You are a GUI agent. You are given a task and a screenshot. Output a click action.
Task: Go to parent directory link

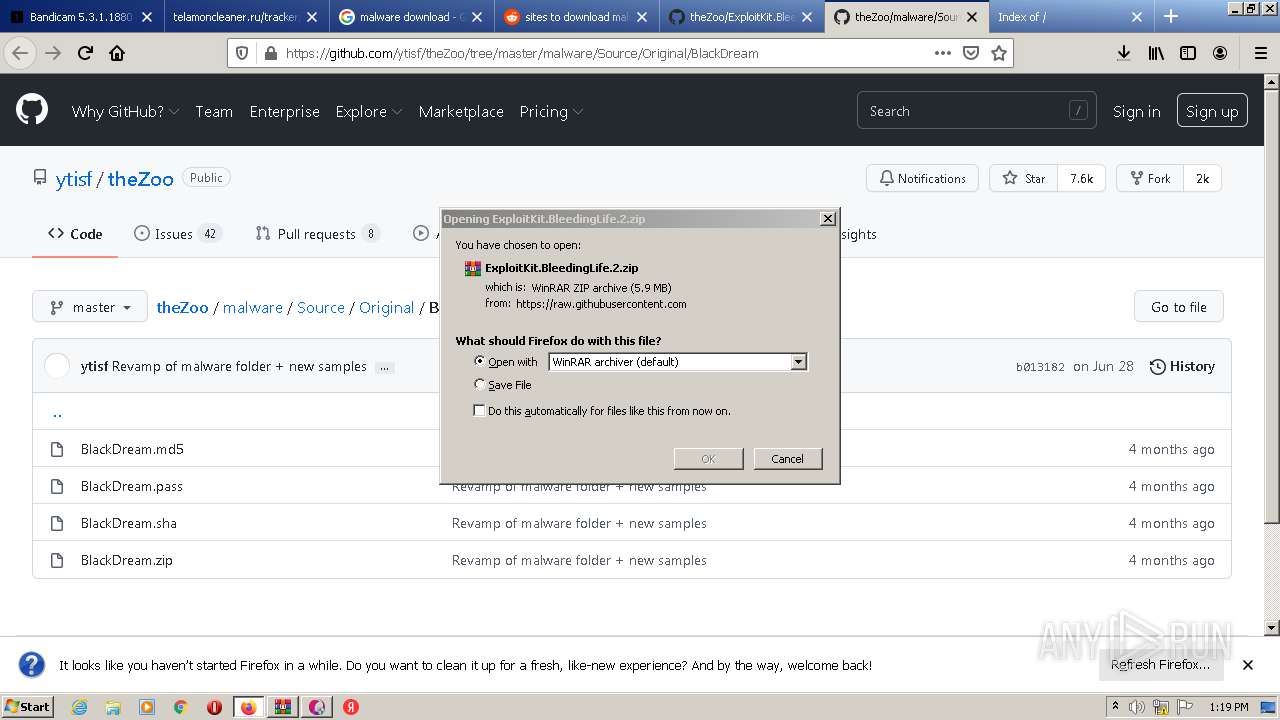point(57,412)
